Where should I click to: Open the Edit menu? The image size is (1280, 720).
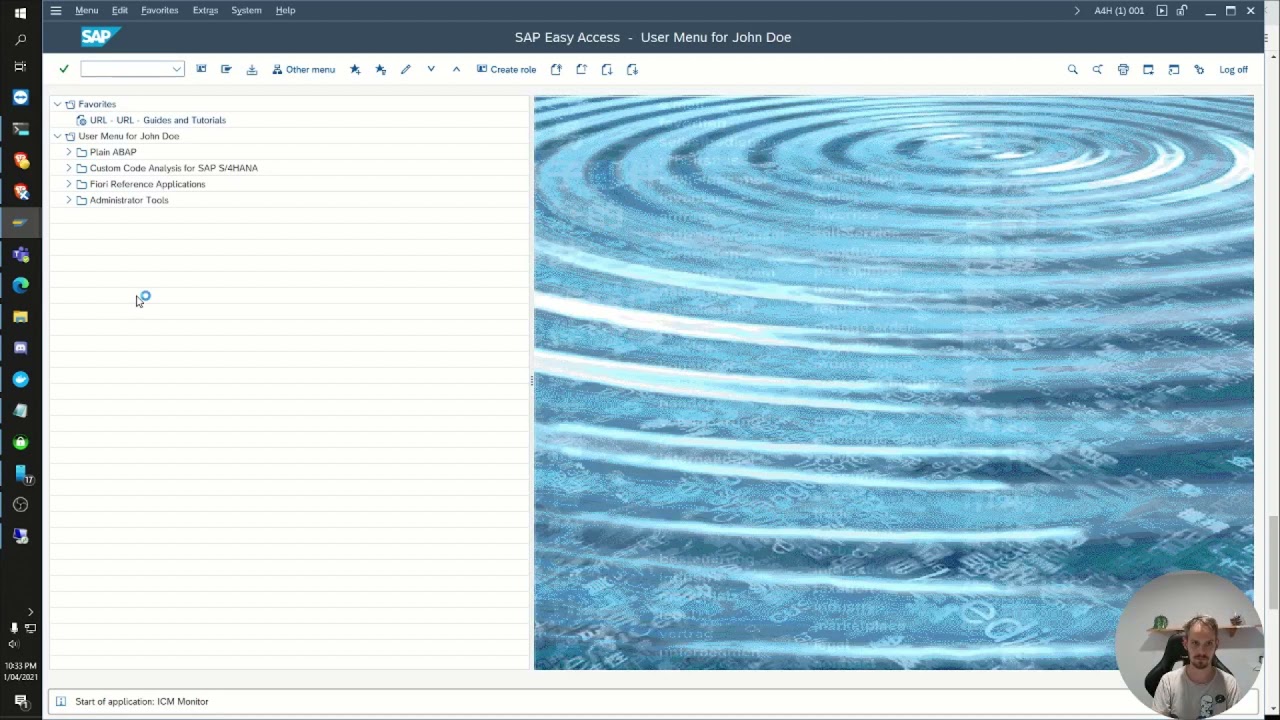120,10
